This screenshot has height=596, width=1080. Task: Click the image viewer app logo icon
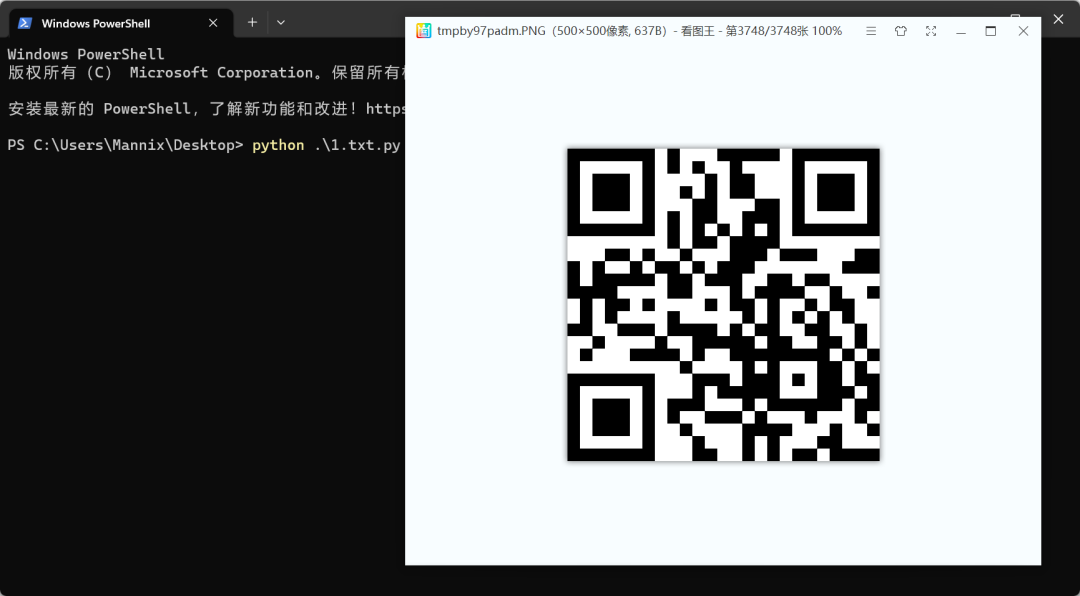(x=424, y=31)
